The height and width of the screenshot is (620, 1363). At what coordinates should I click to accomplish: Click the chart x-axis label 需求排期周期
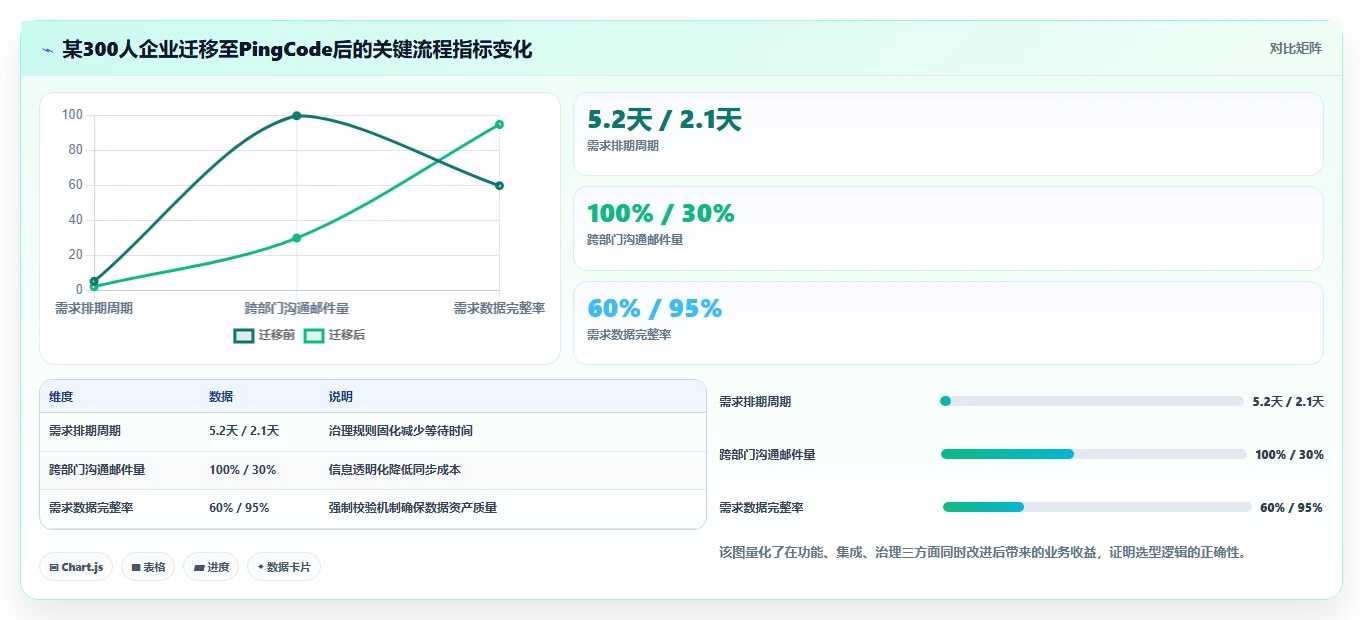tap(94, 308)
